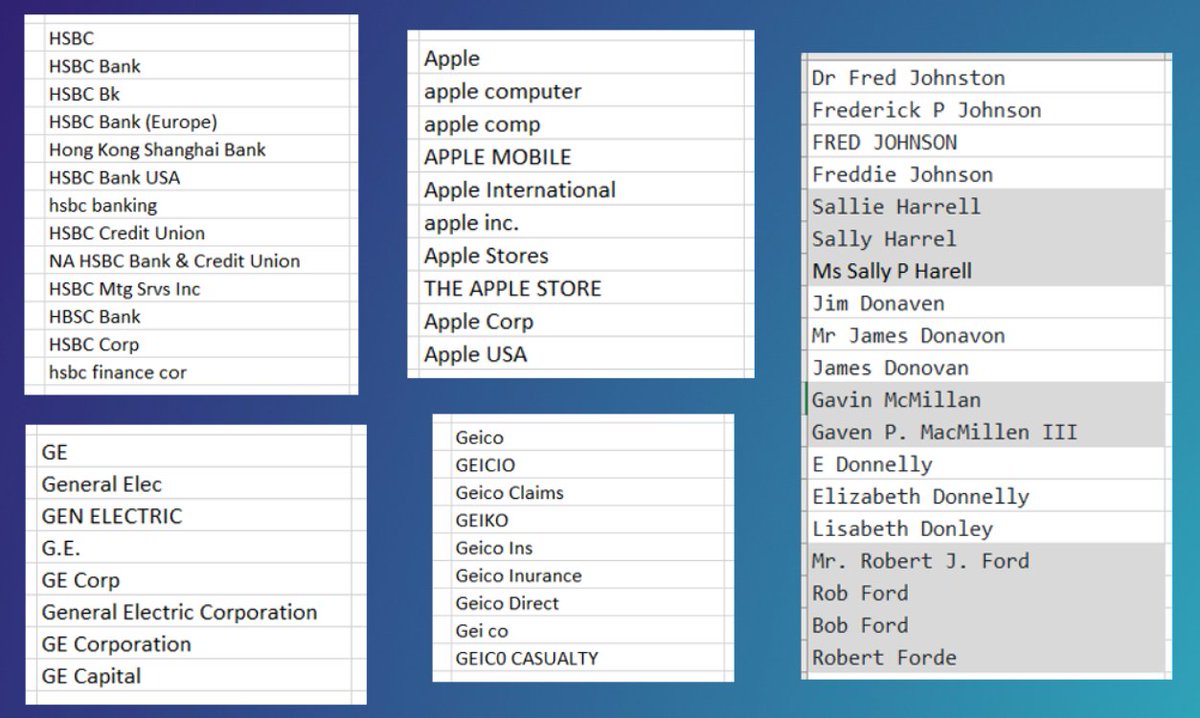Click the 'Ms Sally P Harell' cell

point(986,271)
